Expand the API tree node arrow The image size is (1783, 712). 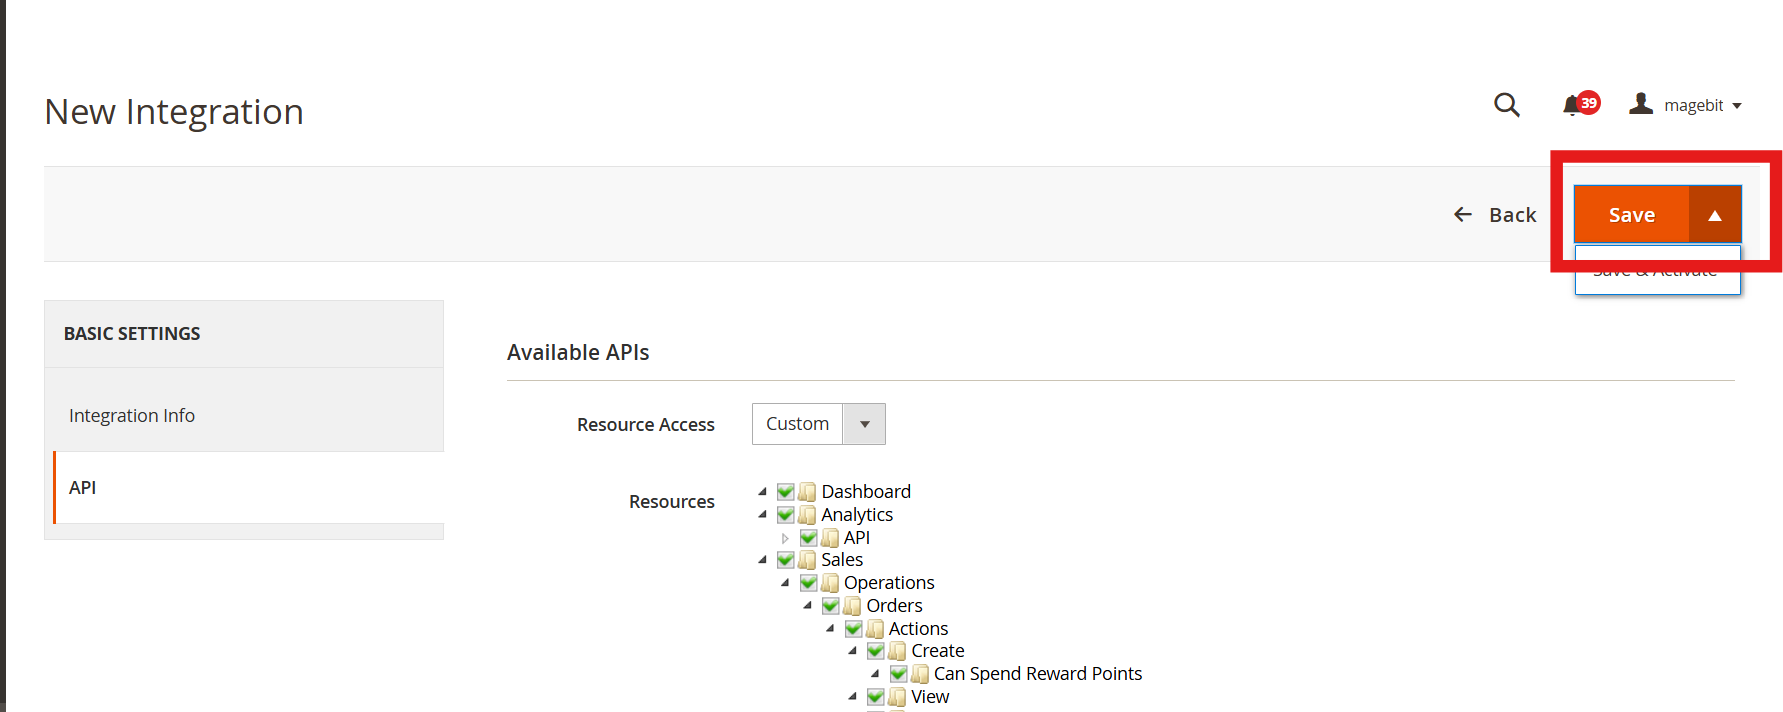point(785,538)
